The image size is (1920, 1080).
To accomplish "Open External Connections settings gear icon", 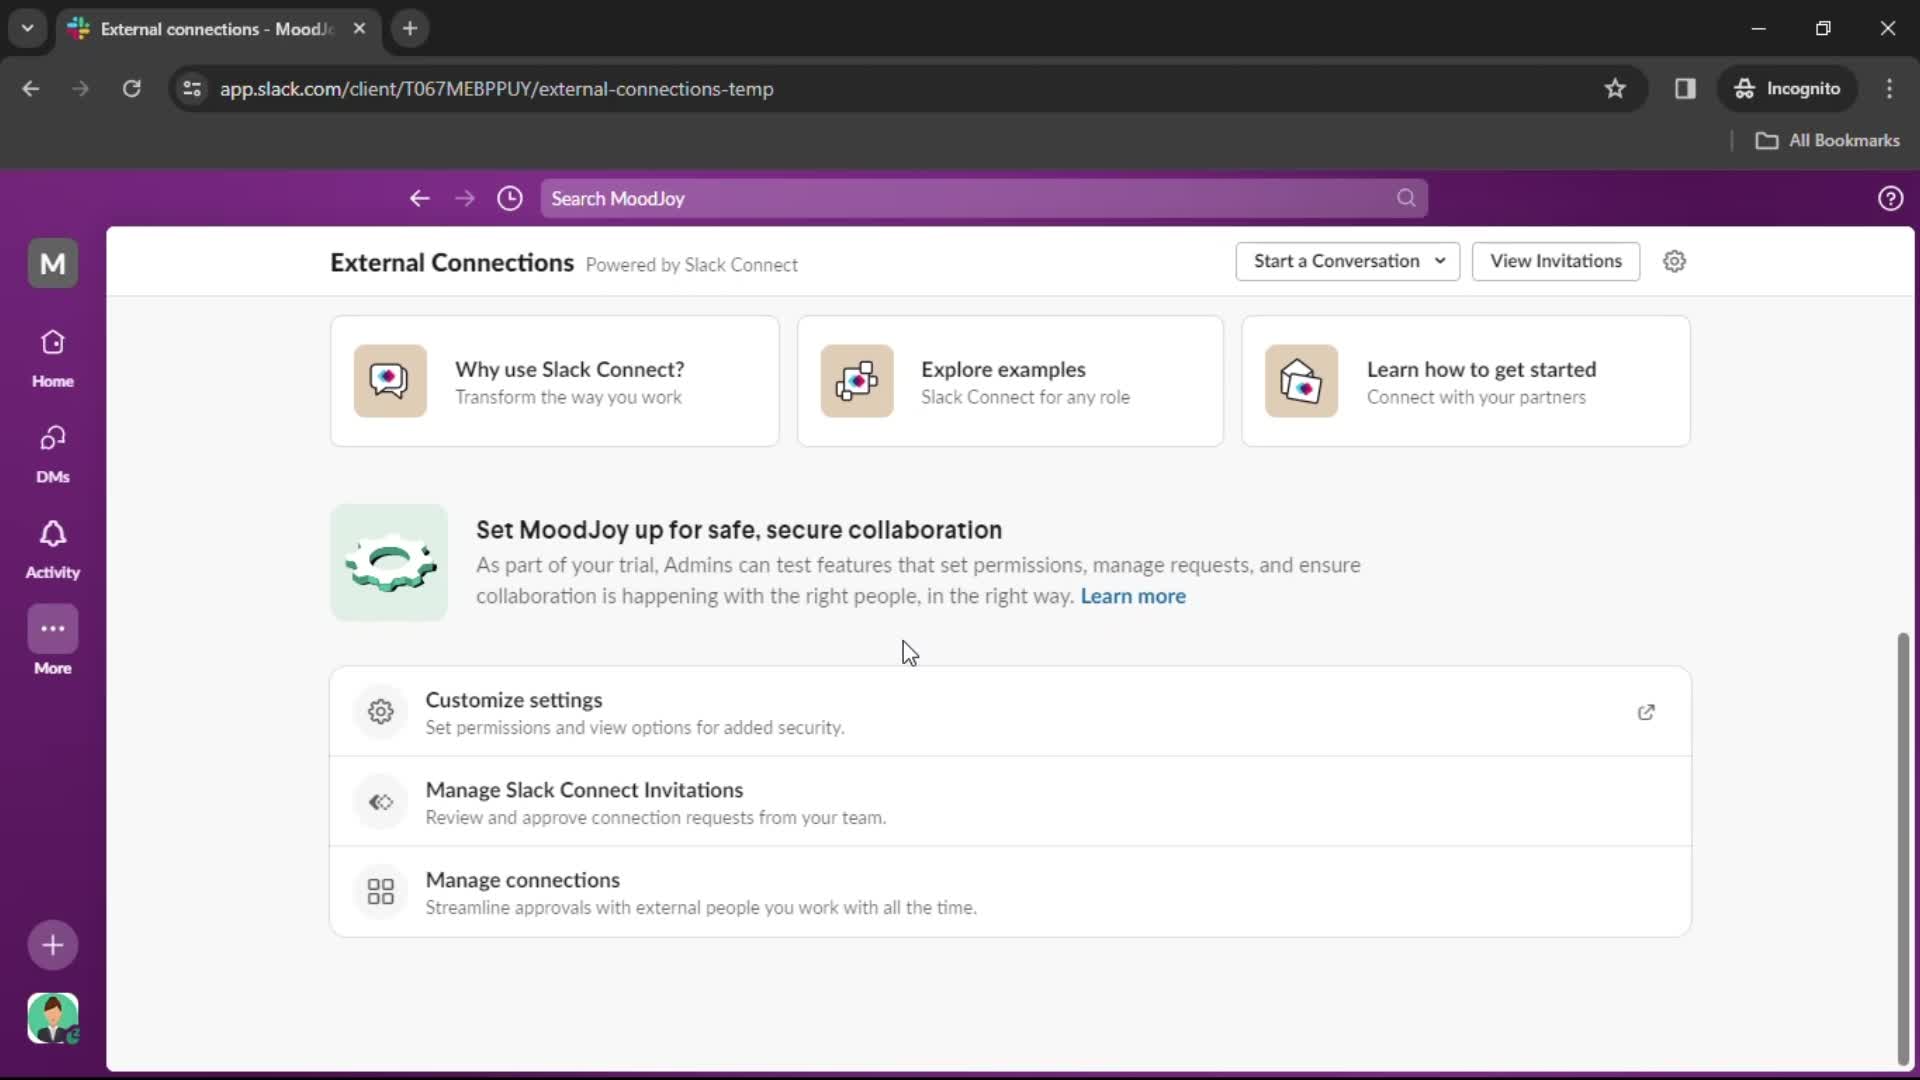I will 1673,261.
